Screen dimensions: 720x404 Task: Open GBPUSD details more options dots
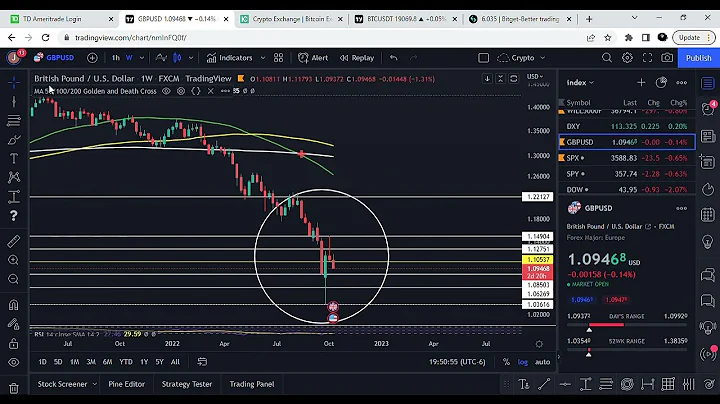681,208
